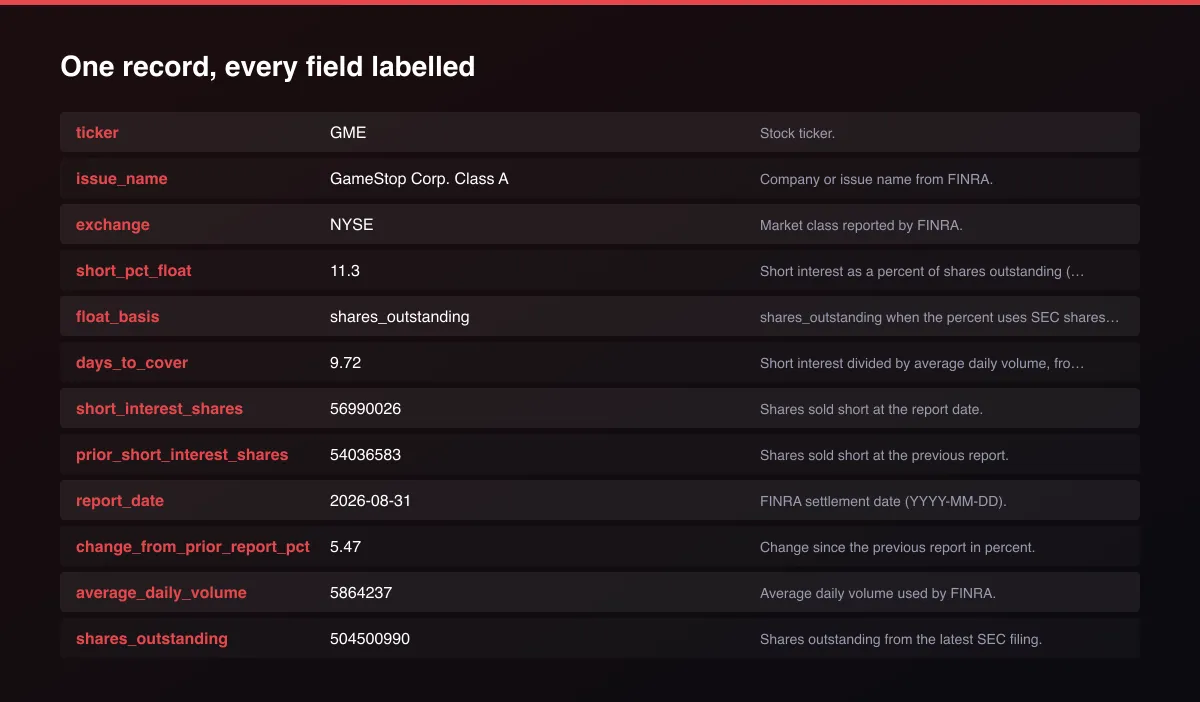Click the value "5864237"
Image resolution: width=1200 pixels, height=702 pixels.
click(361, 593)
